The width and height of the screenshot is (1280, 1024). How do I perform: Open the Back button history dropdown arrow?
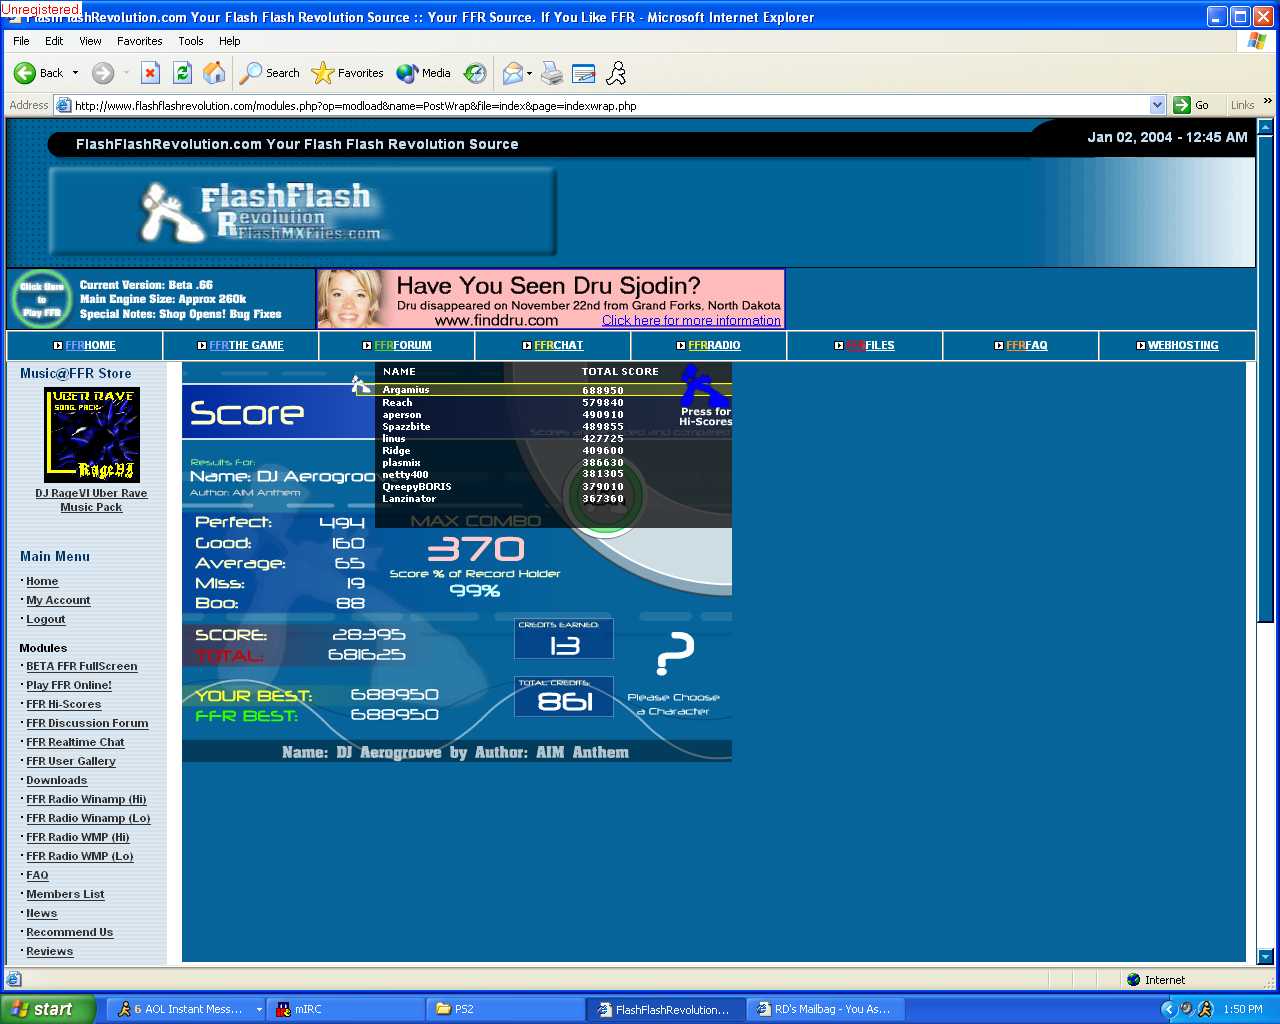click(75, 73)
